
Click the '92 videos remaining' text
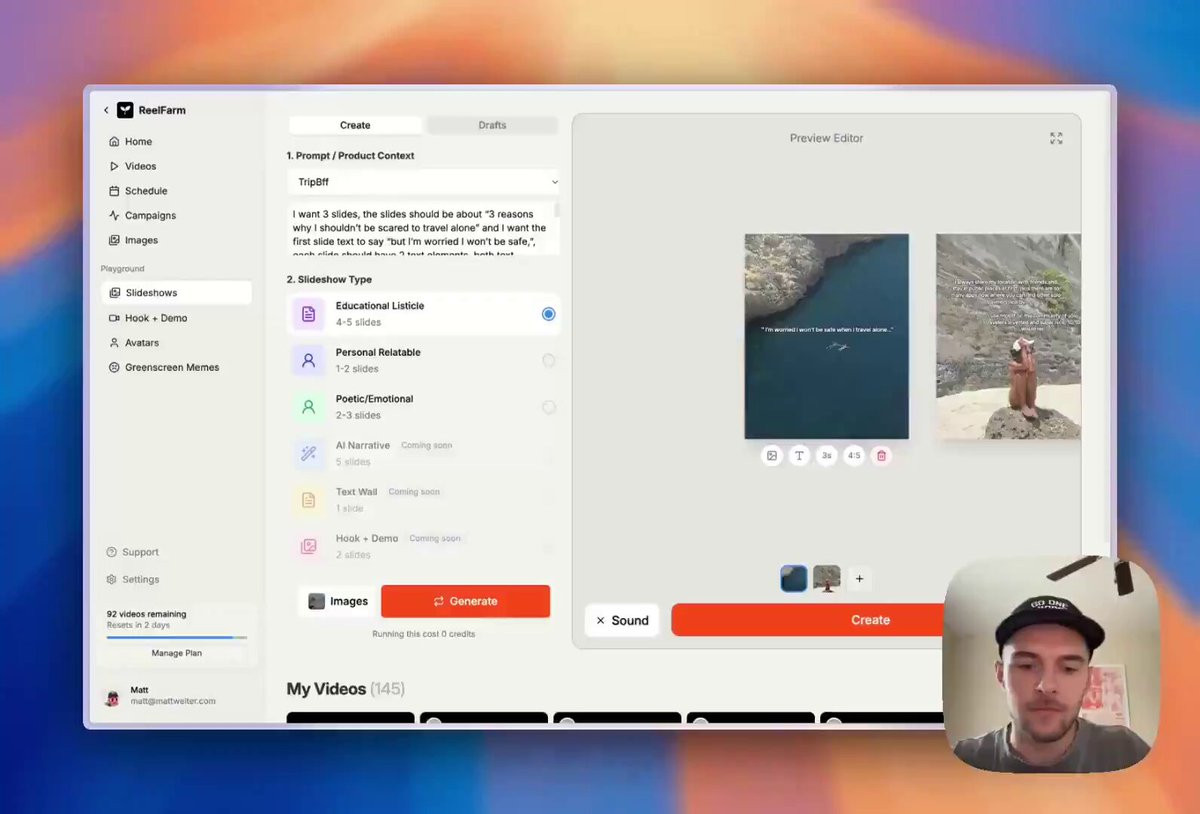(147, 614)
